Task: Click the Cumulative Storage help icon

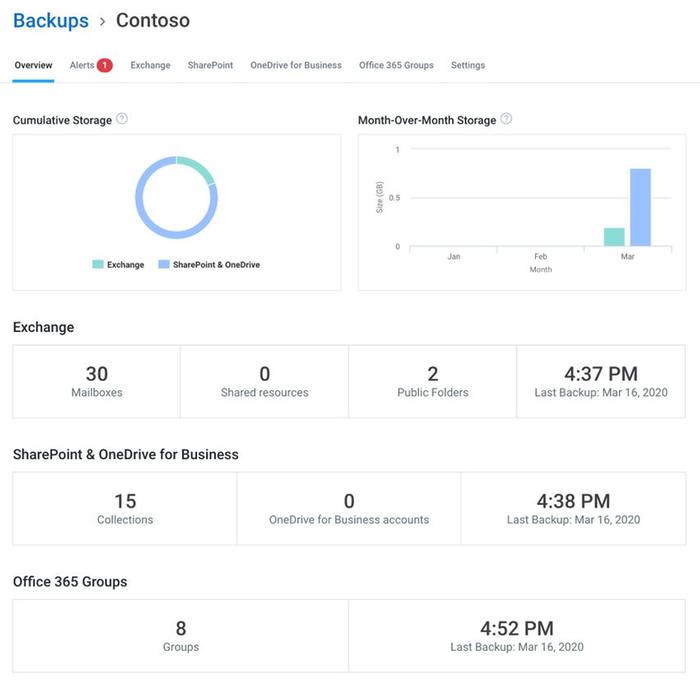Action: coord(122,119)
